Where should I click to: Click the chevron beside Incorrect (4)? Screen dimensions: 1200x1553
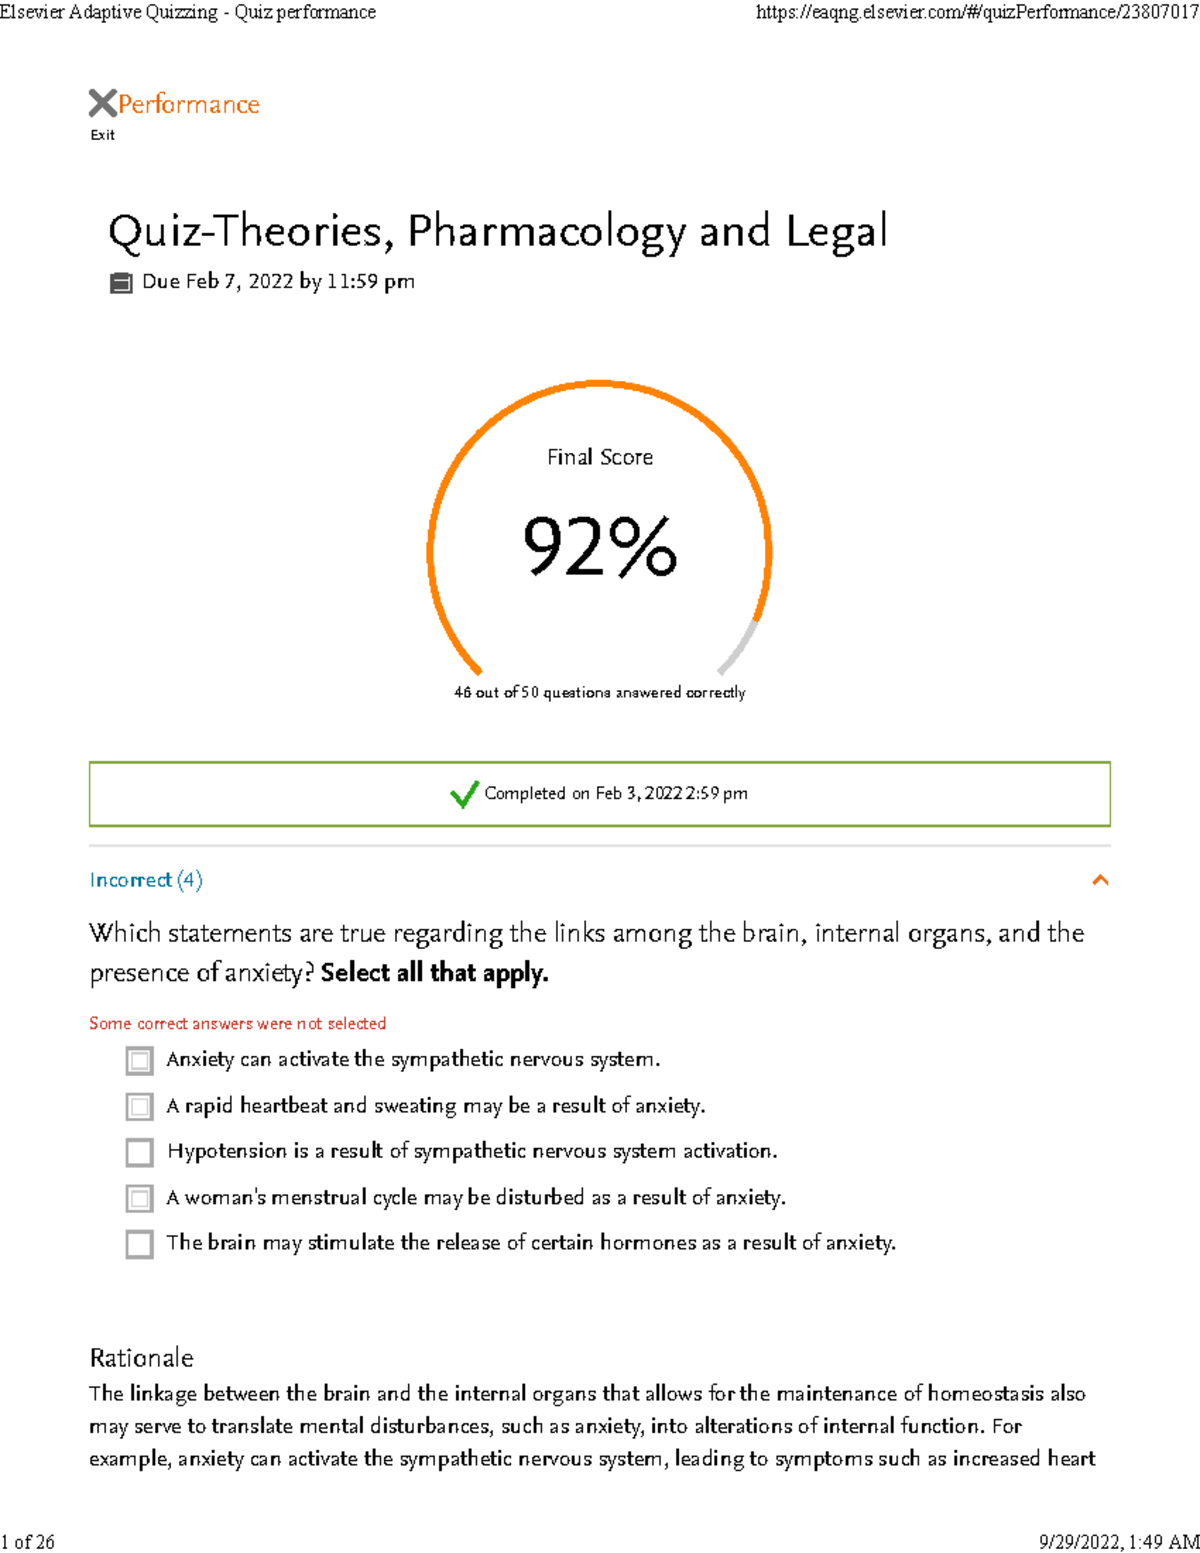pos(1102,879)
